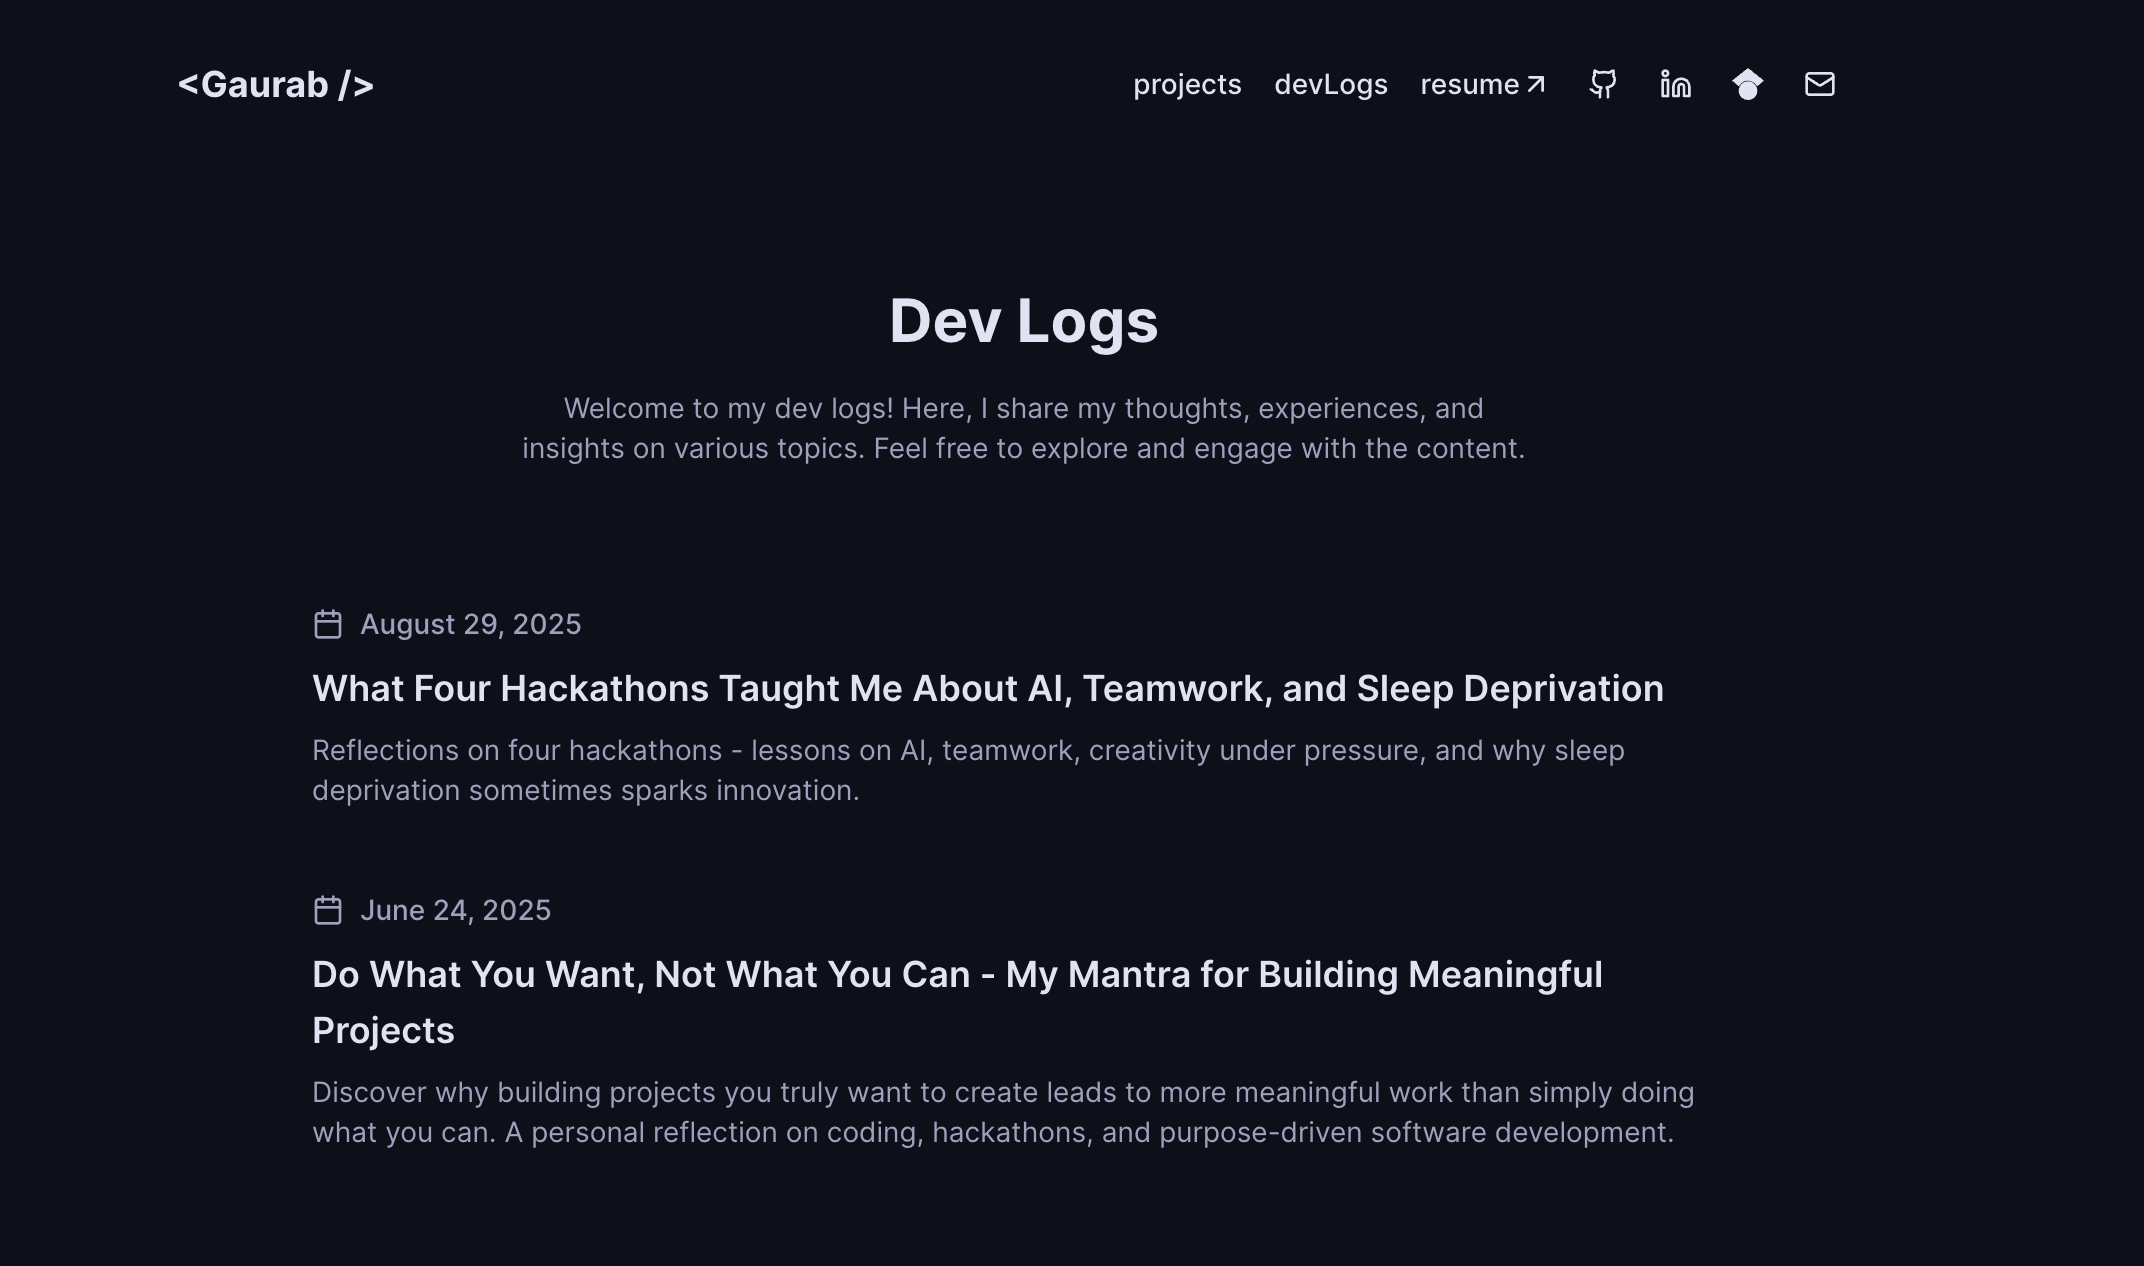
Task: Open the Four Hackathons post title
Action: point(988,688)
